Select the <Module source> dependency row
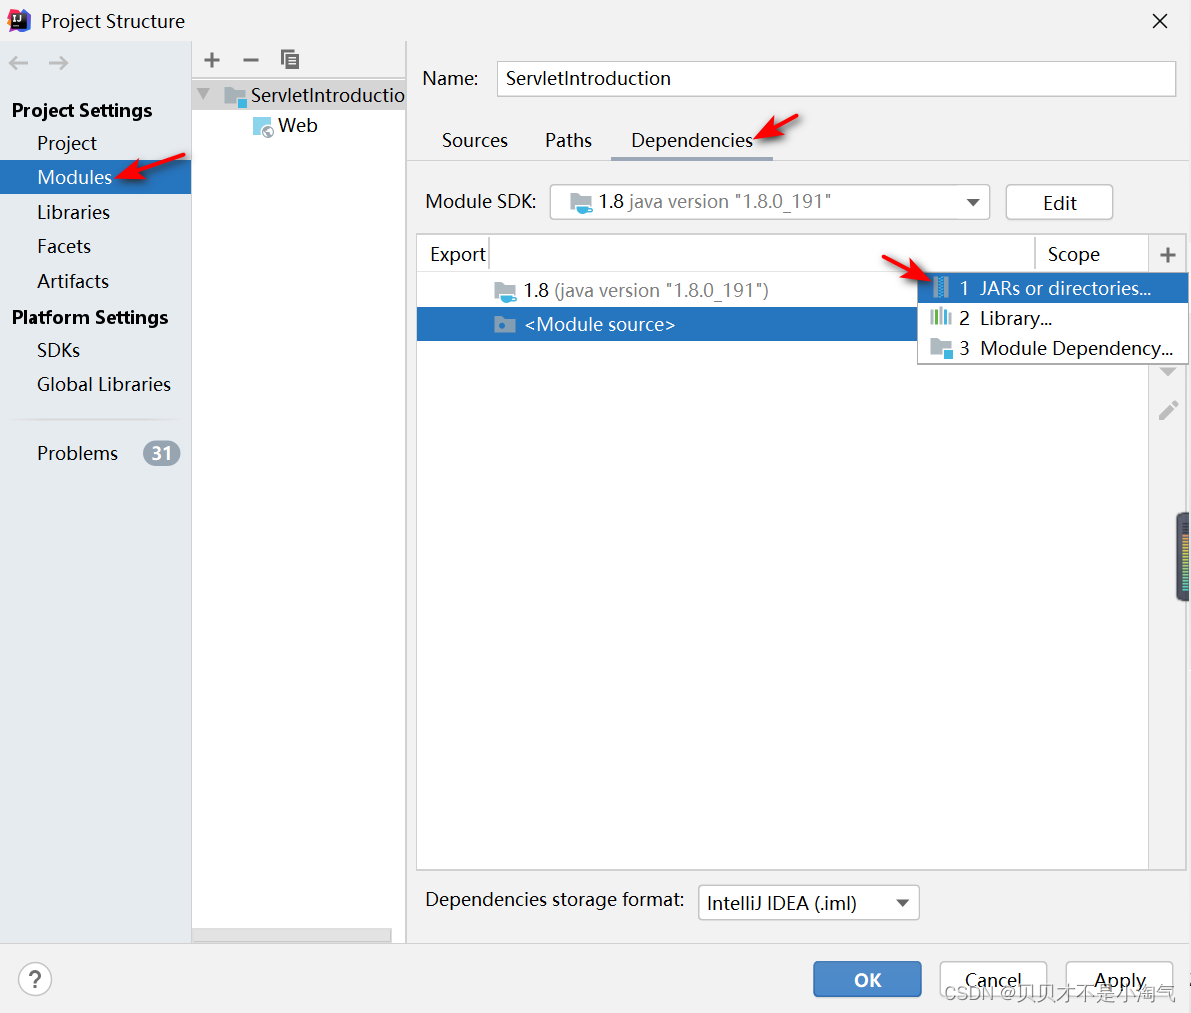This screenshot has height=1013, width=1191. [x=667, y=324]
